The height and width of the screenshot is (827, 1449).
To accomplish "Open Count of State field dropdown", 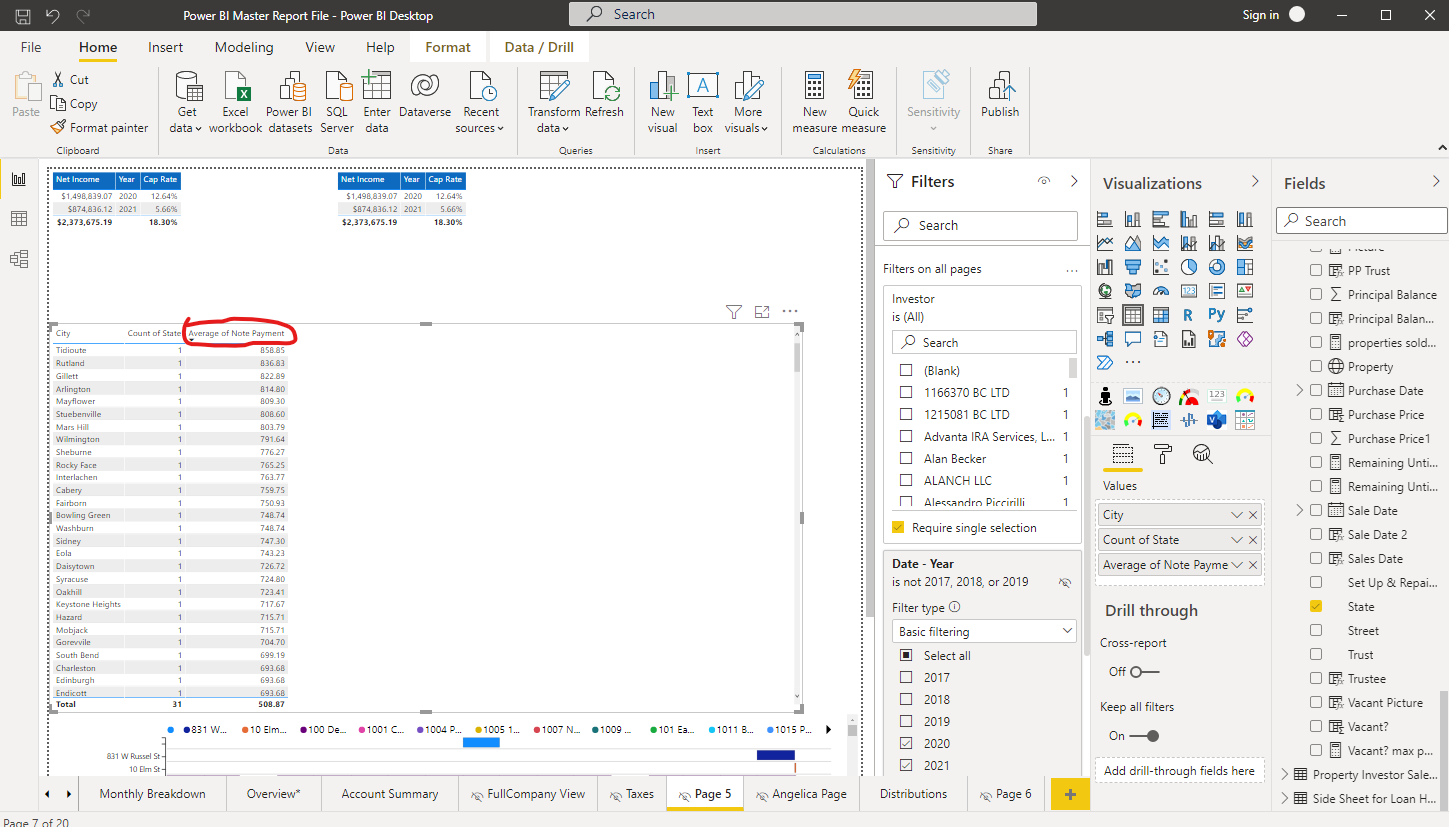I will (1238, 540).
